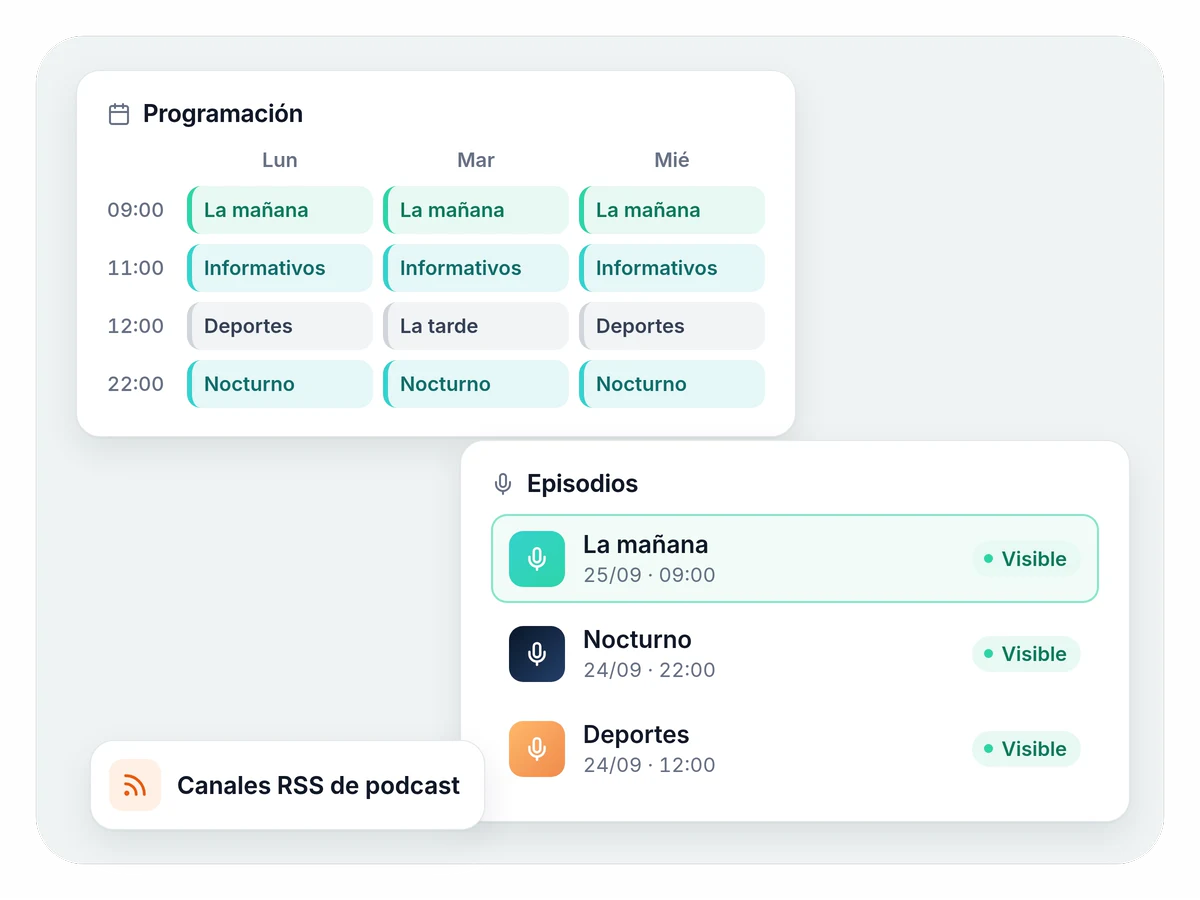Click the Programación heading
The height and width of the screenshot is (900, 1200).
tap(223, 114)
